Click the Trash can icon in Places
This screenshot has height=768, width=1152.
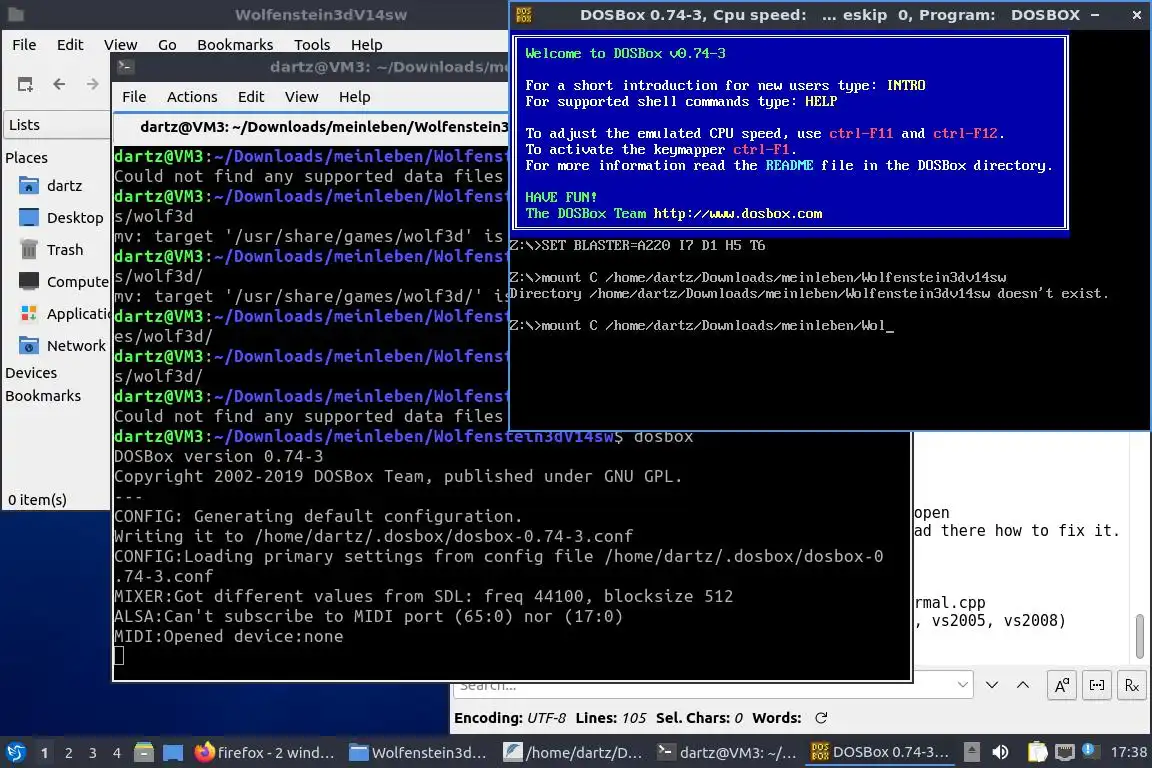29,250
